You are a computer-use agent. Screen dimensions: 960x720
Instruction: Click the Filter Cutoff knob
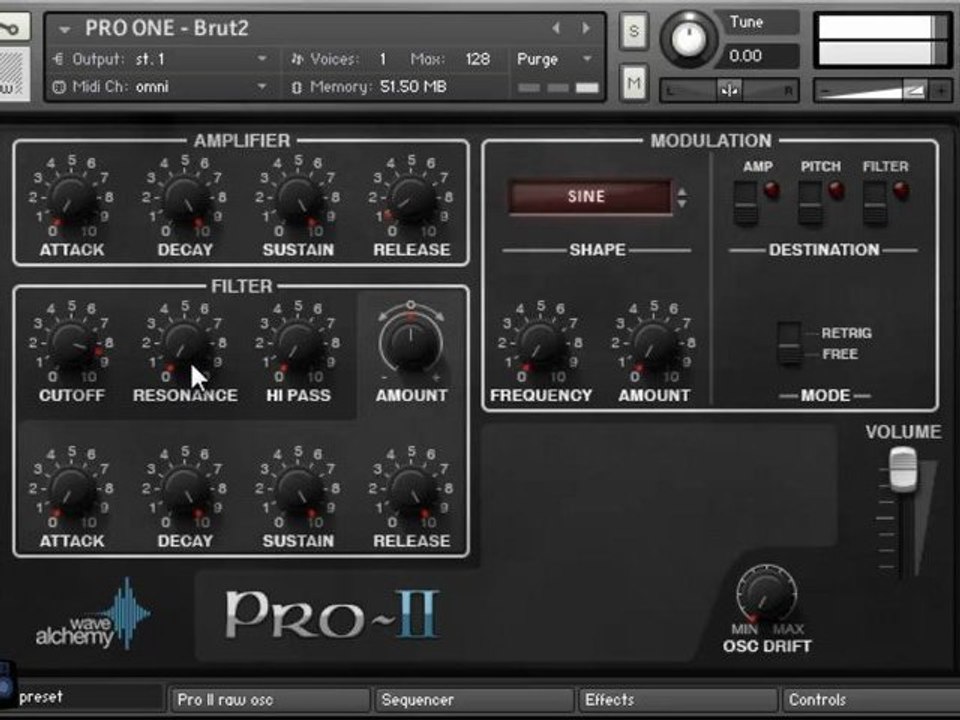click(x=72, y=343)
